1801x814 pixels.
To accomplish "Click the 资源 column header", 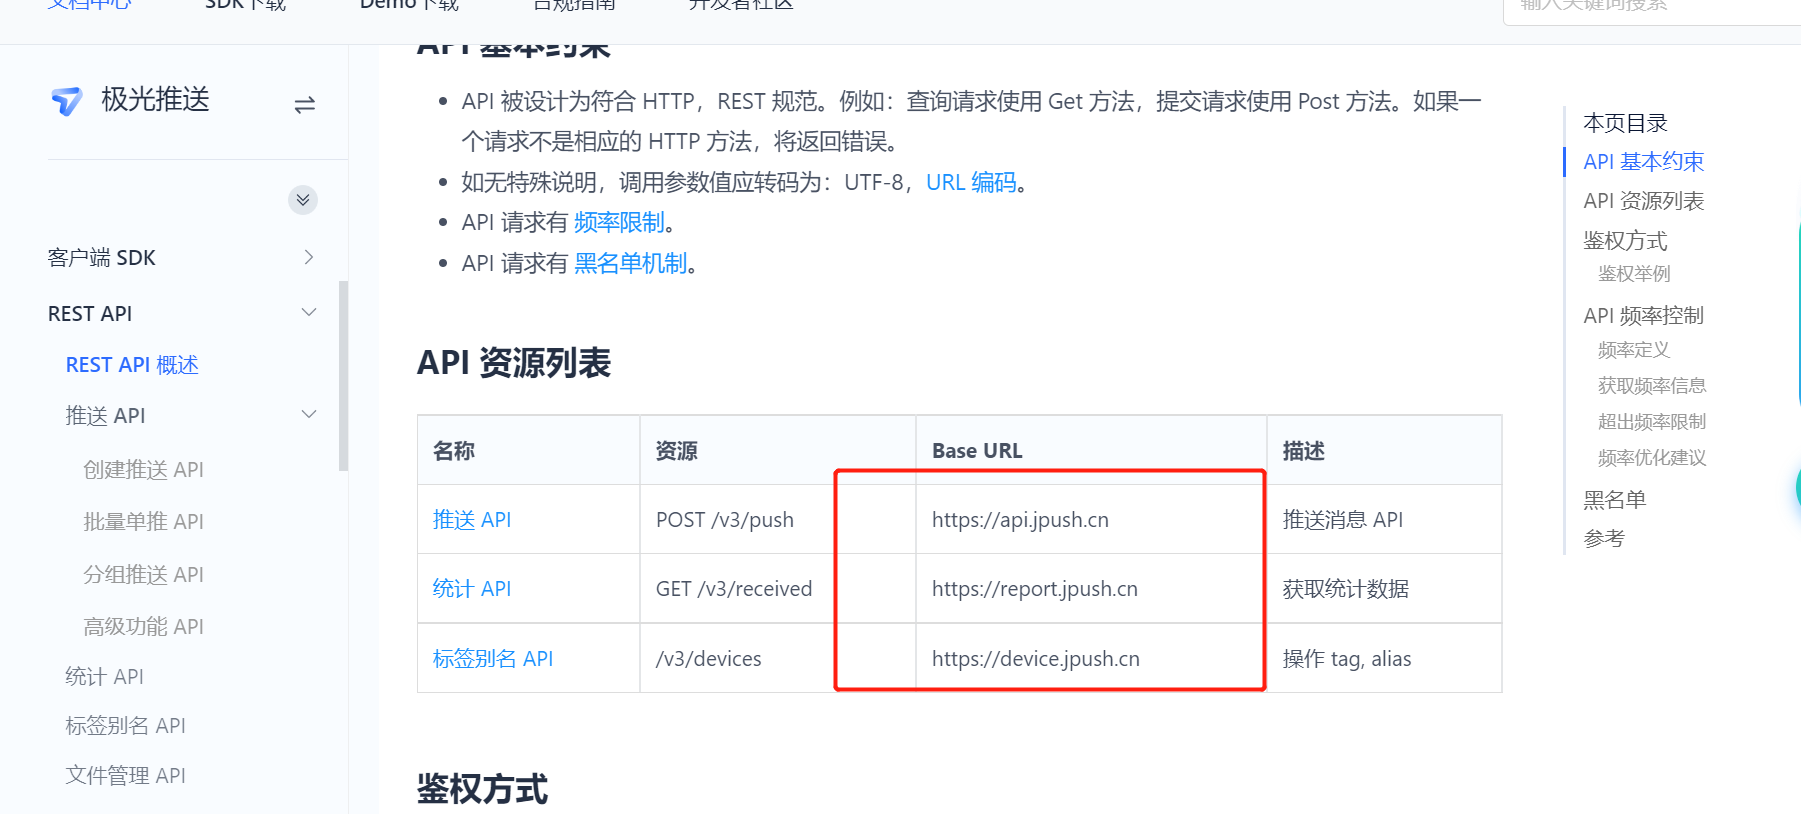I will click(778, 450).
